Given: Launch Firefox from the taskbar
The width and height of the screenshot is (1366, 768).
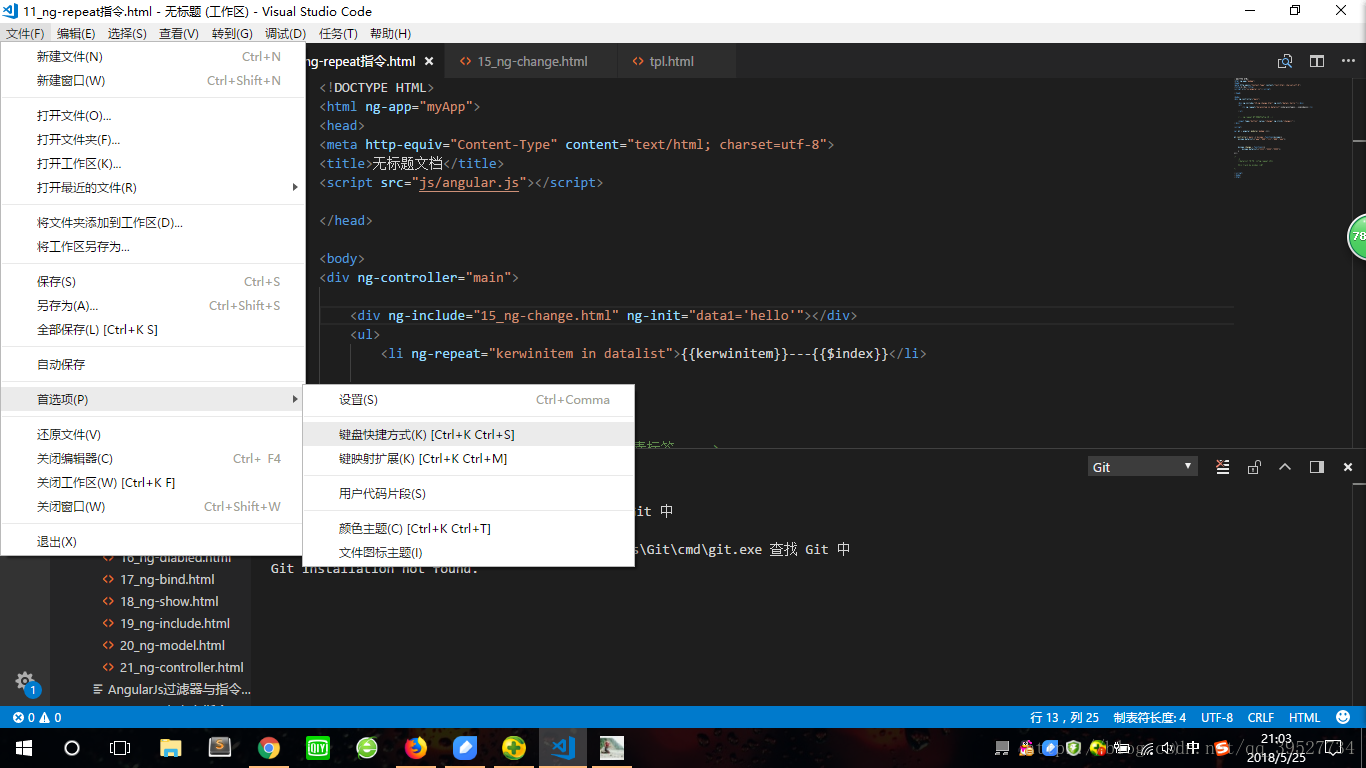Looking at the screenshot, I should tap(416, 748).
